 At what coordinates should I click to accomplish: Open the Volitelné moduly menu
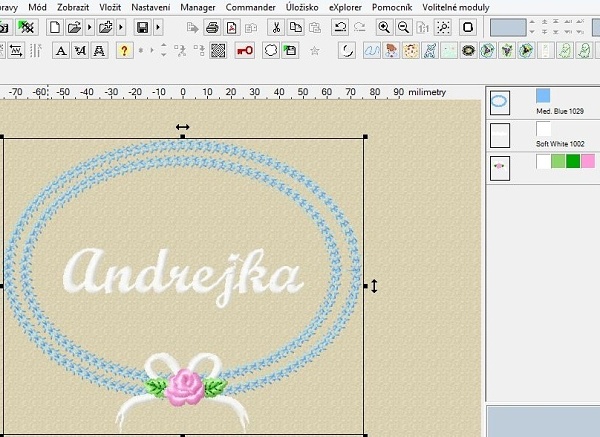[x=457, y=7]
